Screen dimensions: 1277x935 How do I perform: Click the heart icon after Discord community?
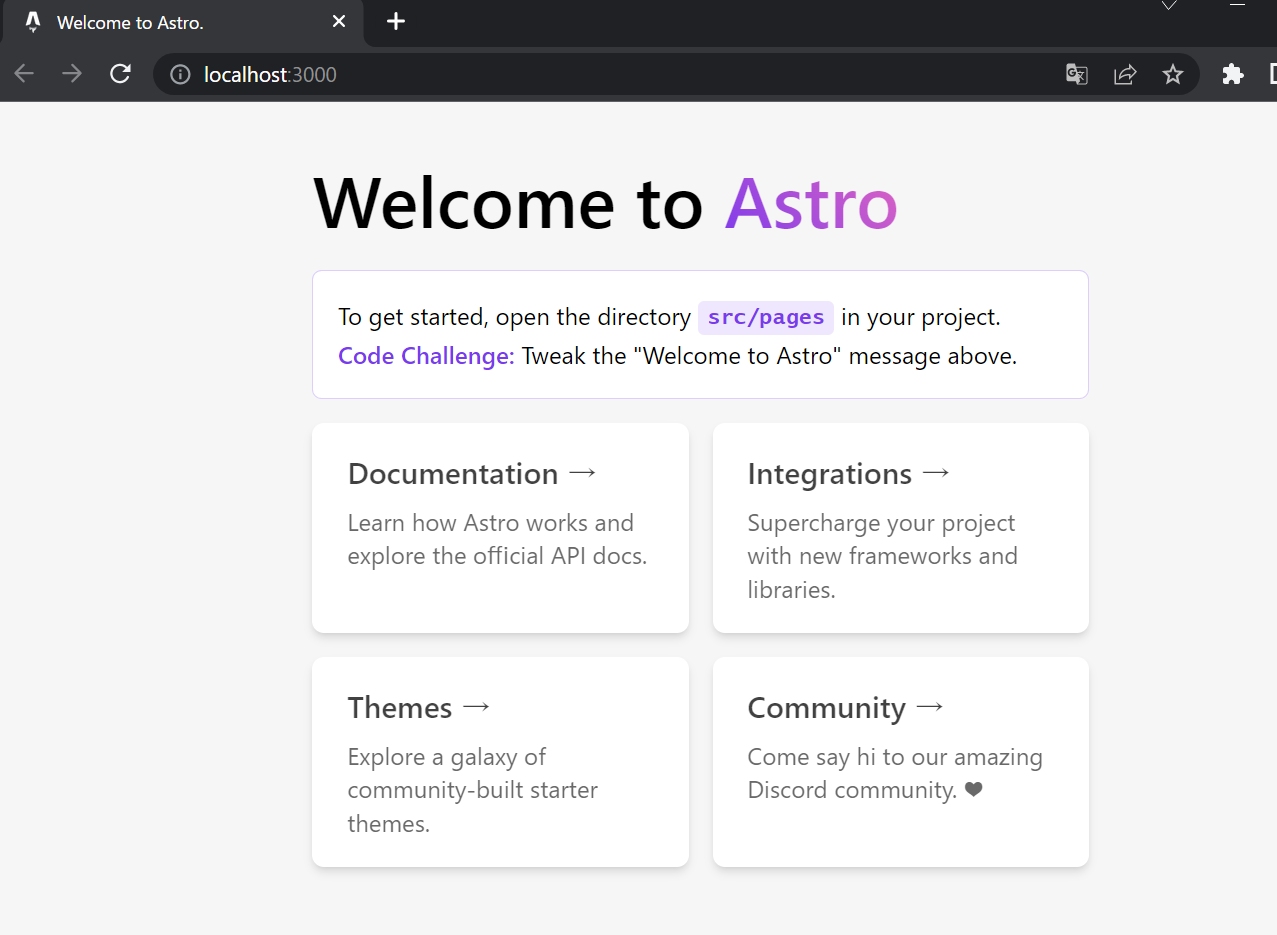(x=974, y=790)
